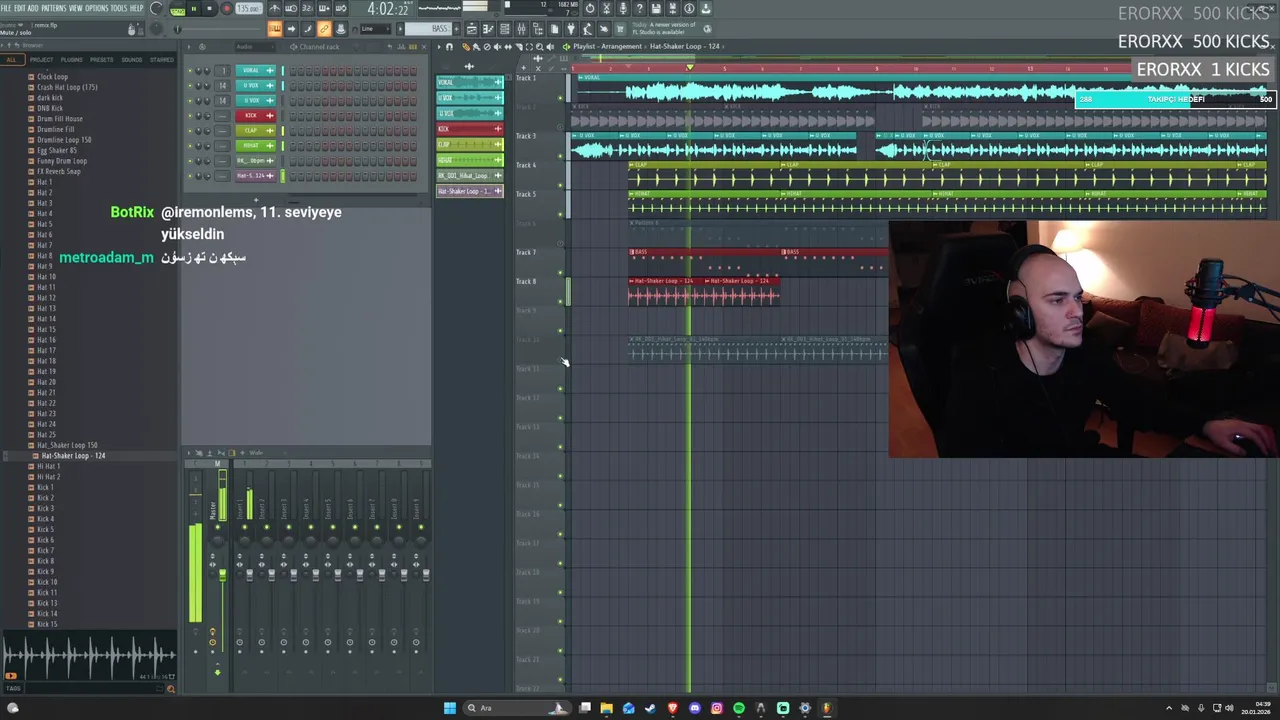Select the zoom tool in playlist toolbar
This screenshot has height=720, width=1280.
click(x=540, y=46)
